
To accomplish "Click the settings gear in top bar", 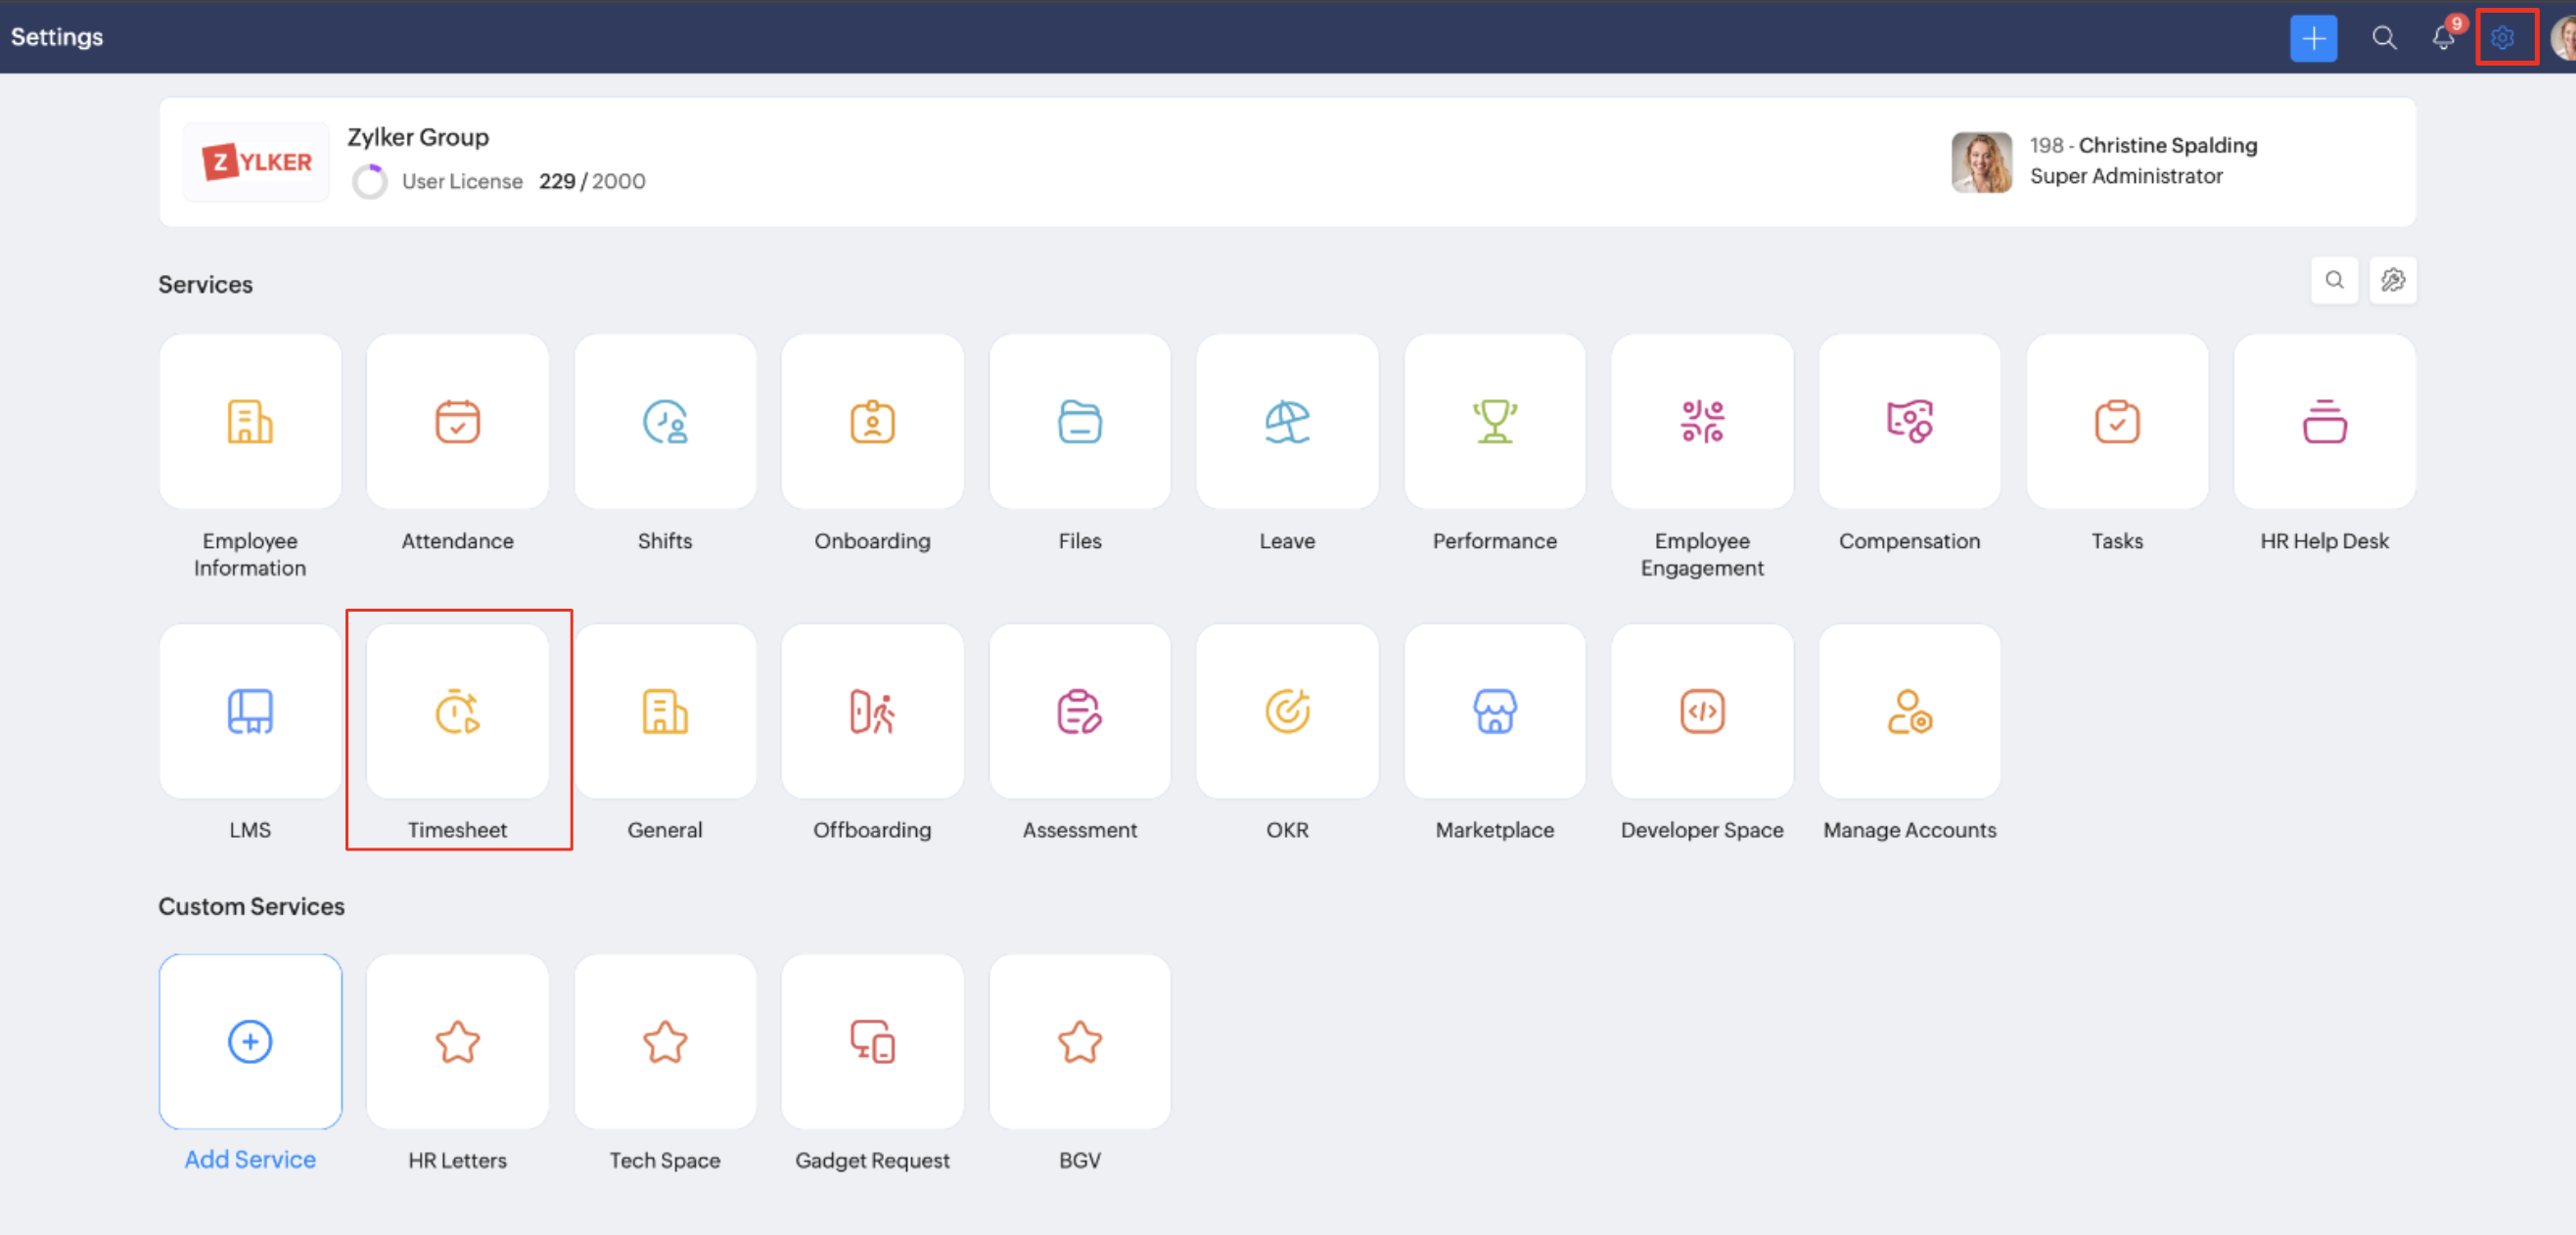I will tap(2502, 38).
